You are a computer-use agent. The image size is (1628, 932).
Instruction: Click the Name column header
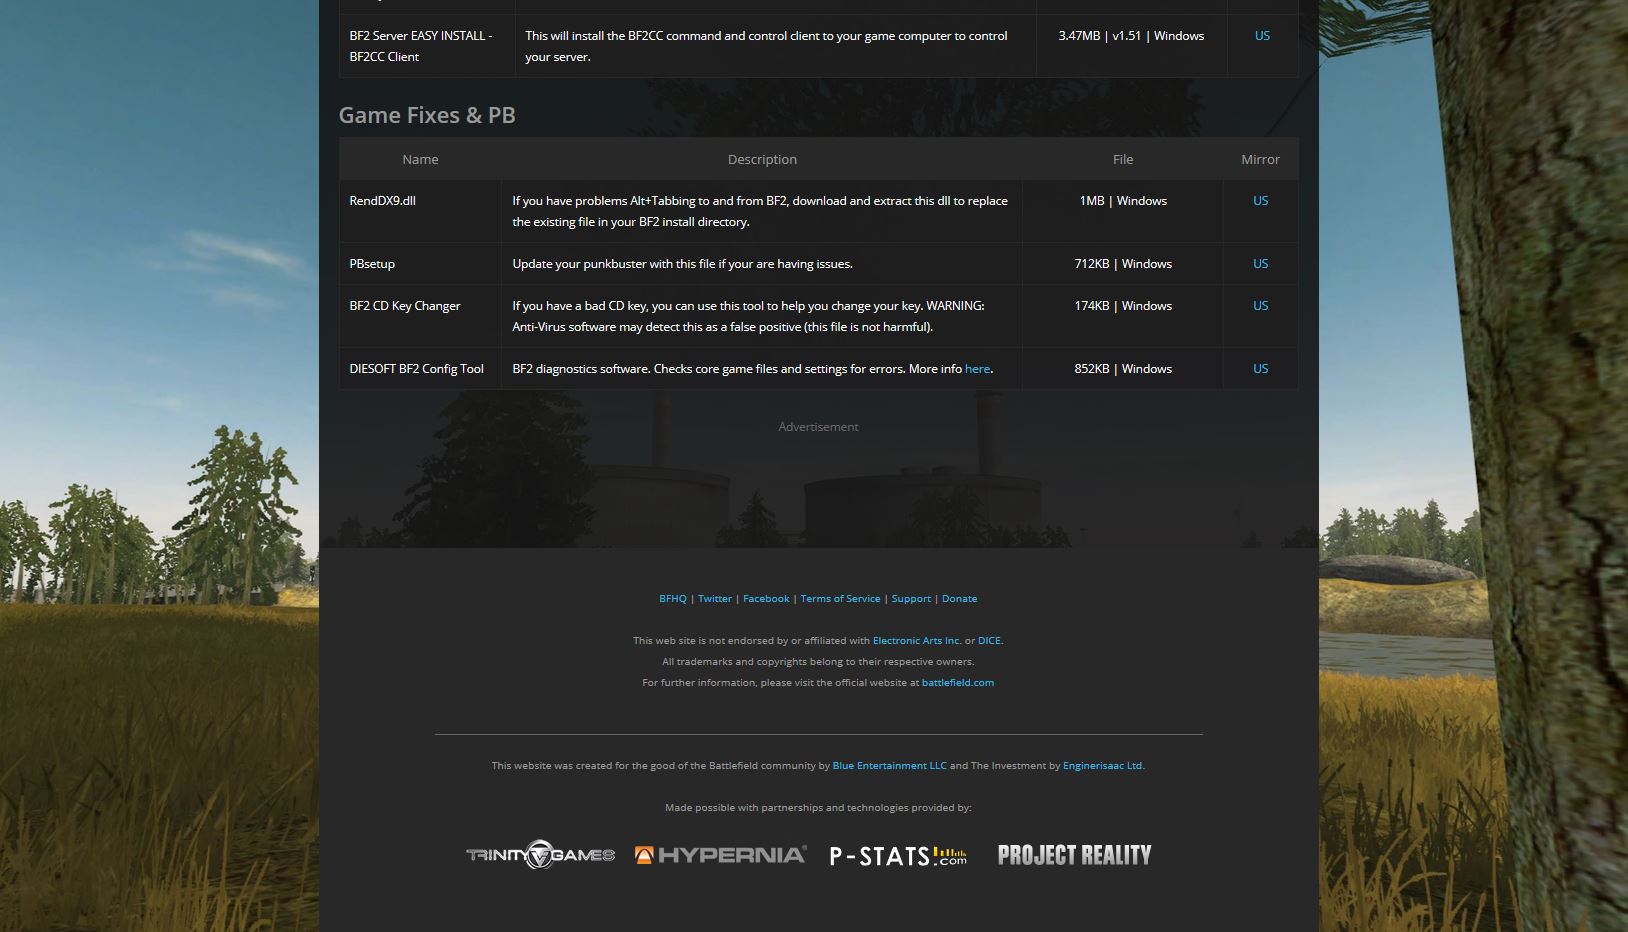tap(420, 160)
